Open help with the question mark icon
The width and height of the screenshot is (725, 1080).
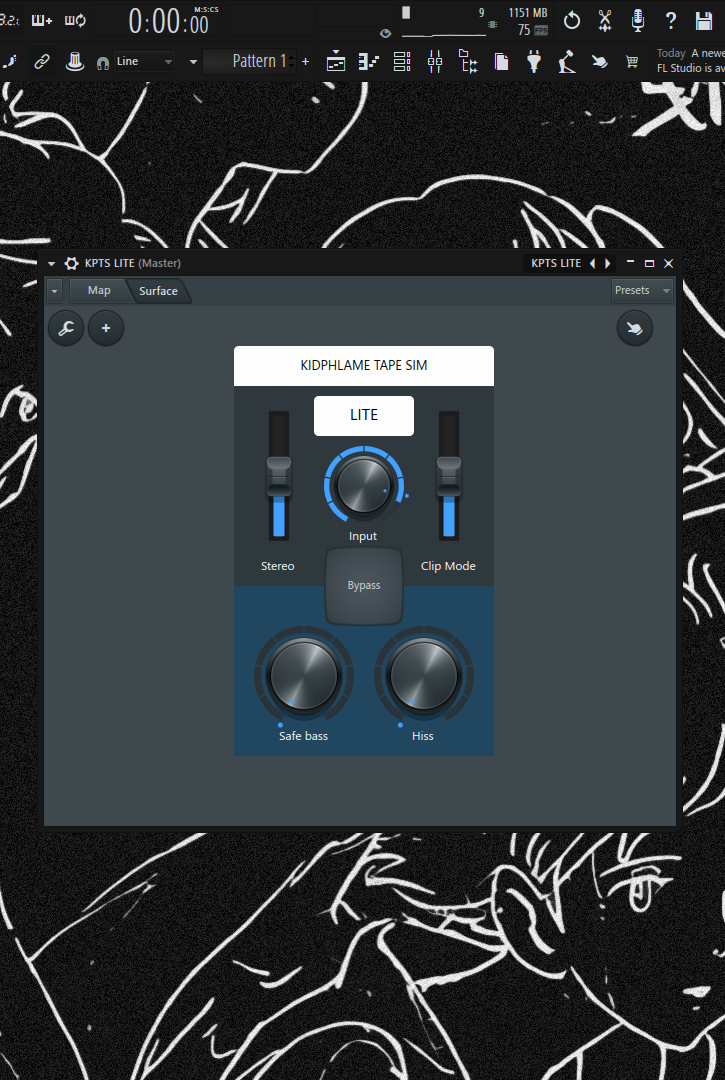671,21
